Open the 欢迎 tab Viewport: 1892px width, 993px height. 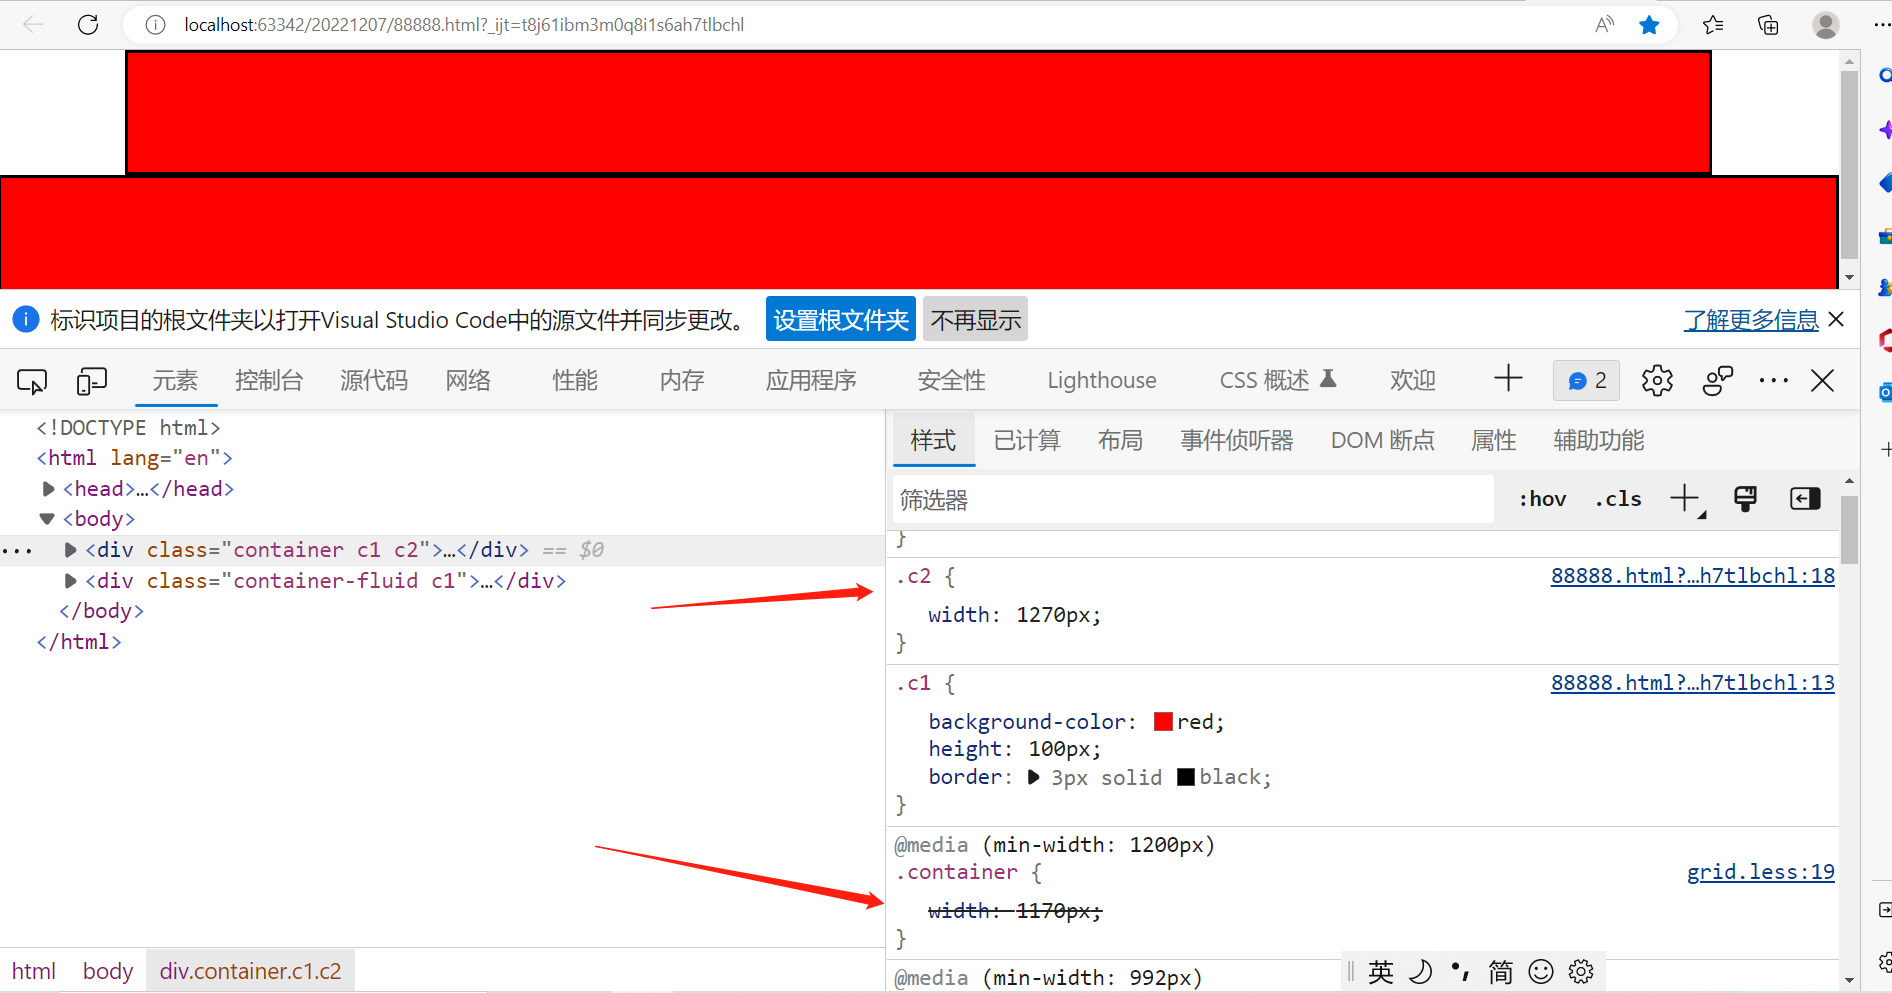click(x=1413, y=381)
